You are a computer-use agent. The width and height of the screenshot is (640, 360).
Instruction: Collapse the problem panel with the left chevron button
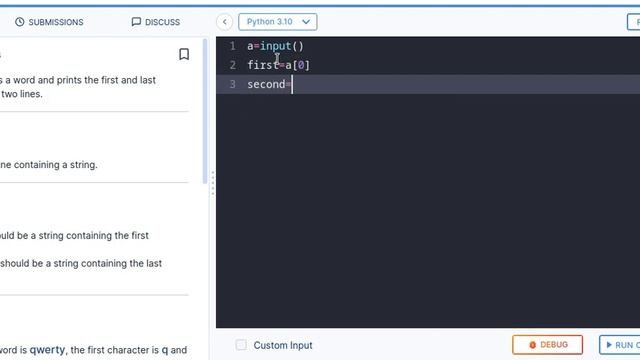coord(224,22)
